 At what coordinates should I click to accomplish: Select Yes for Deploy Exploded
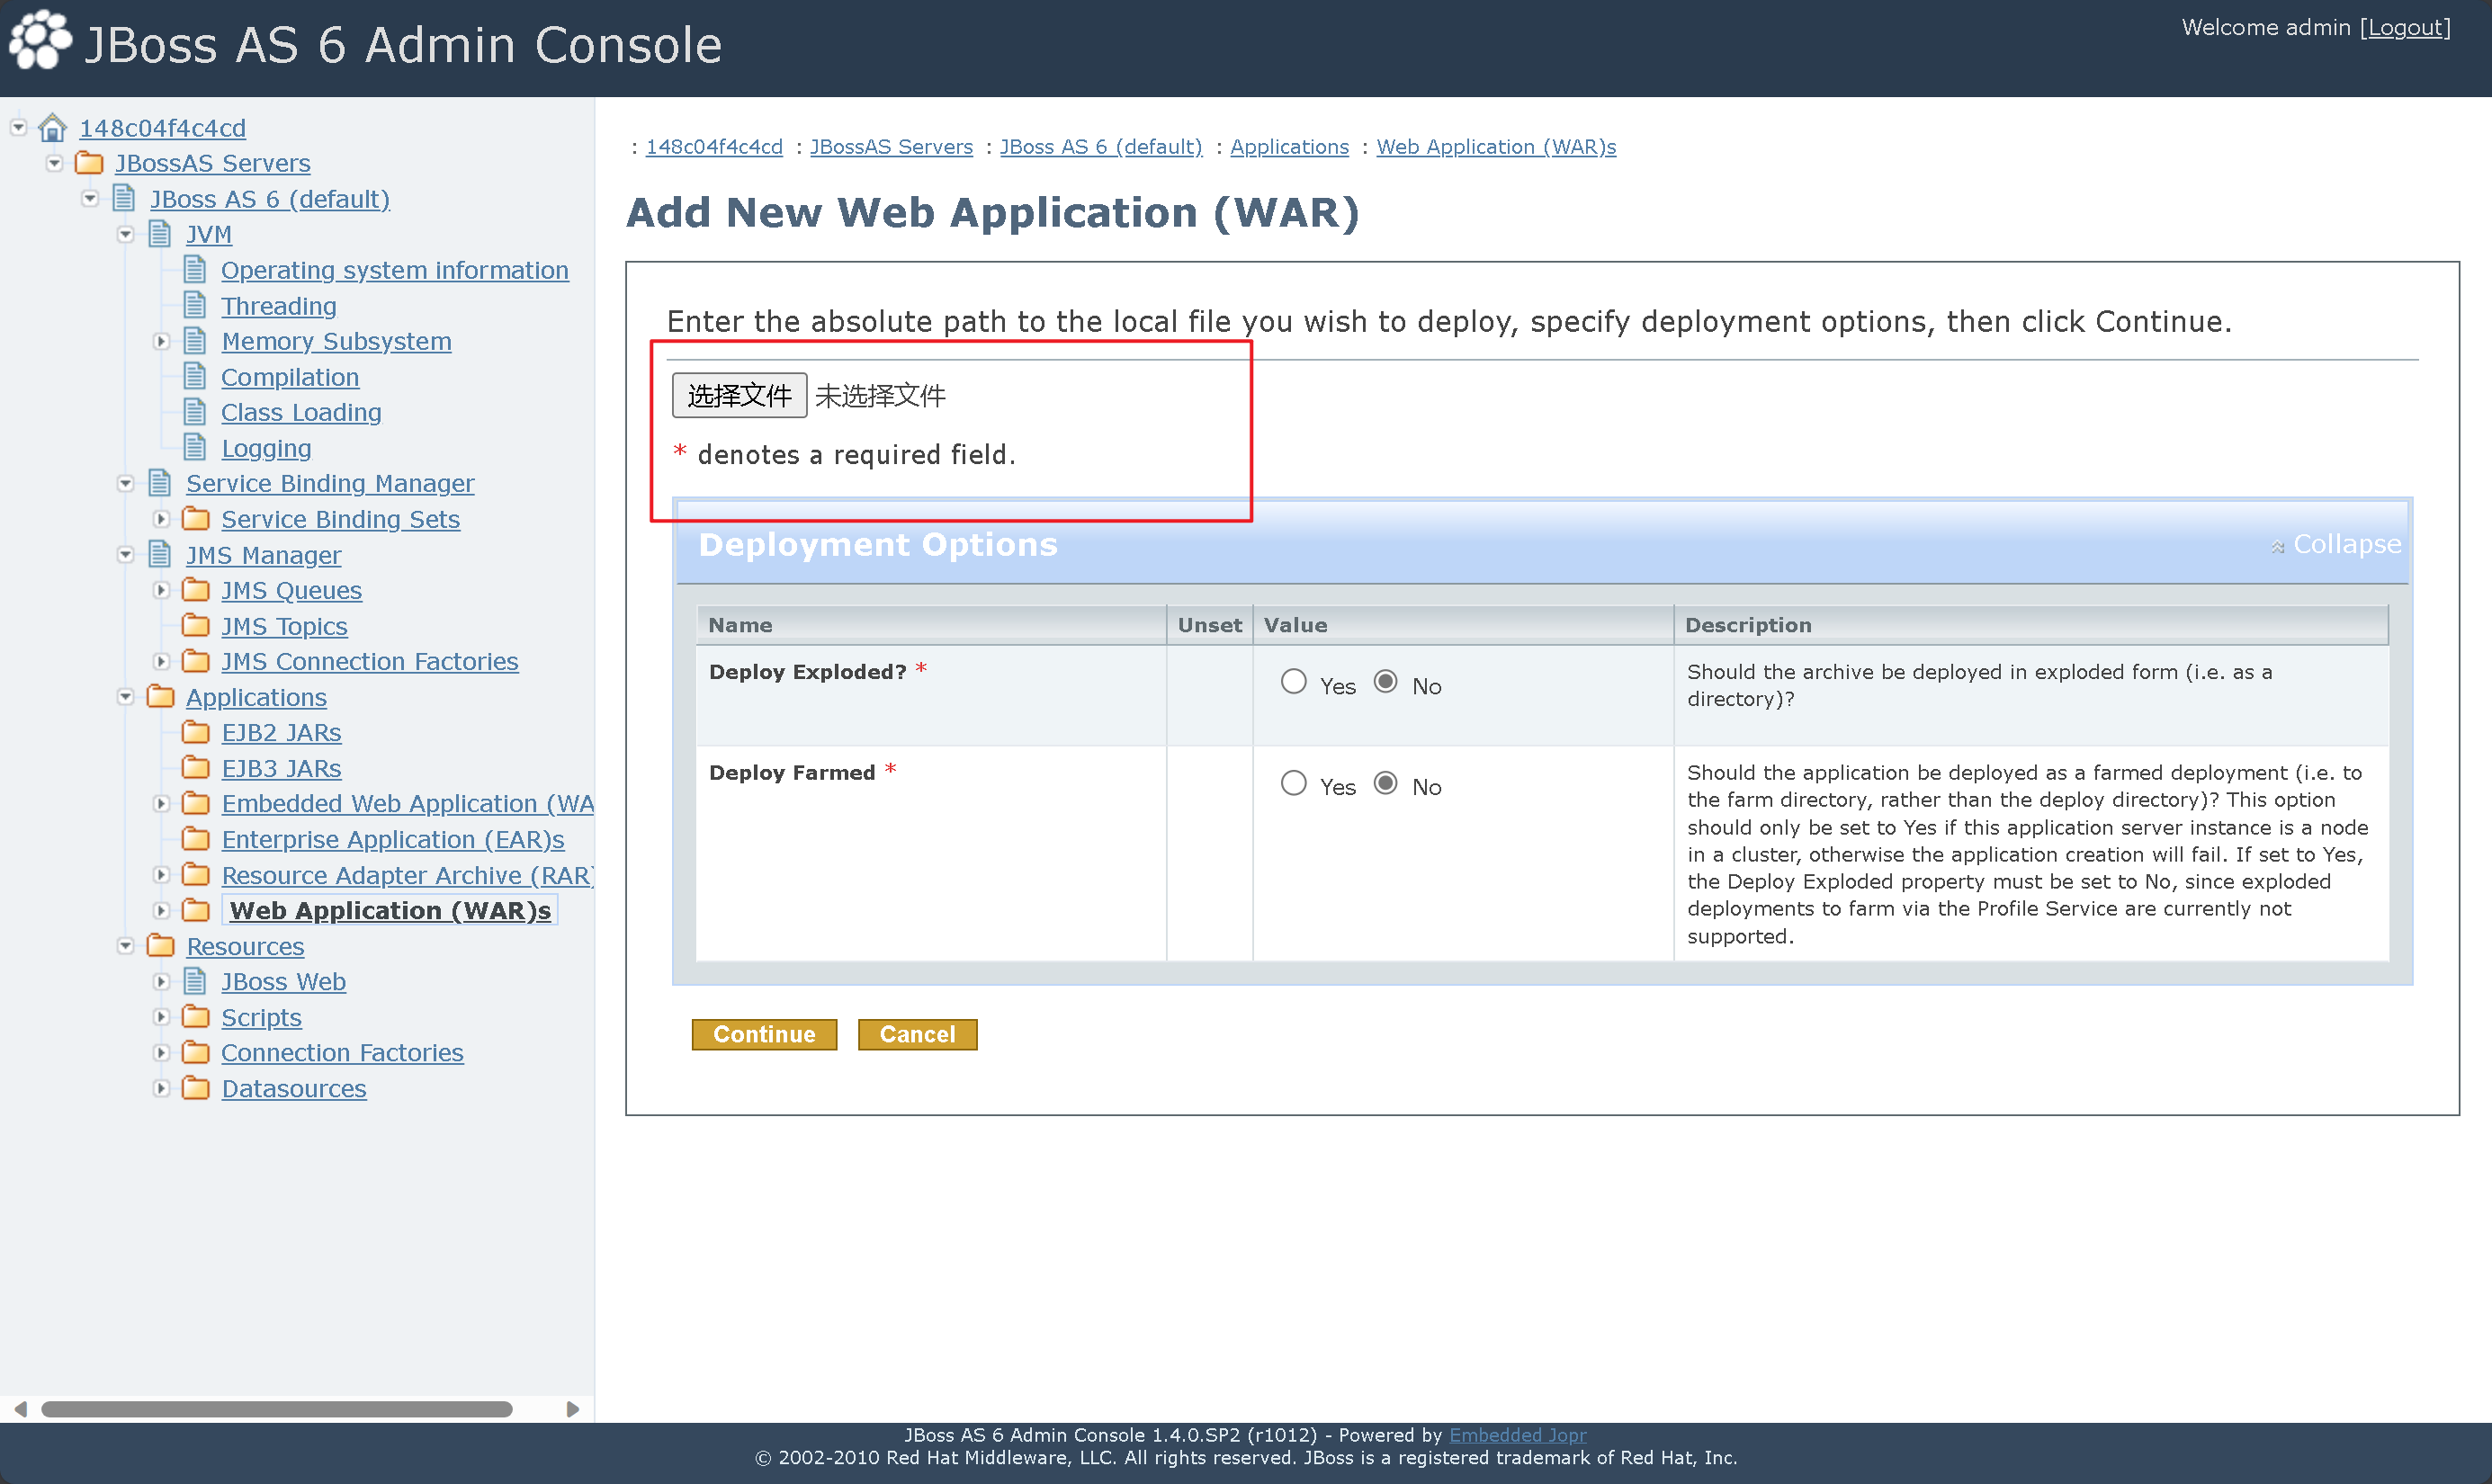click(1293, 682)
